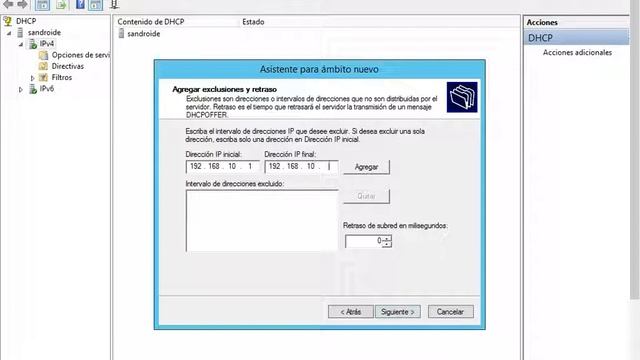This screenshot has width=640, height=360.
Task: Click the Quitar button
Action: point(366,196)
